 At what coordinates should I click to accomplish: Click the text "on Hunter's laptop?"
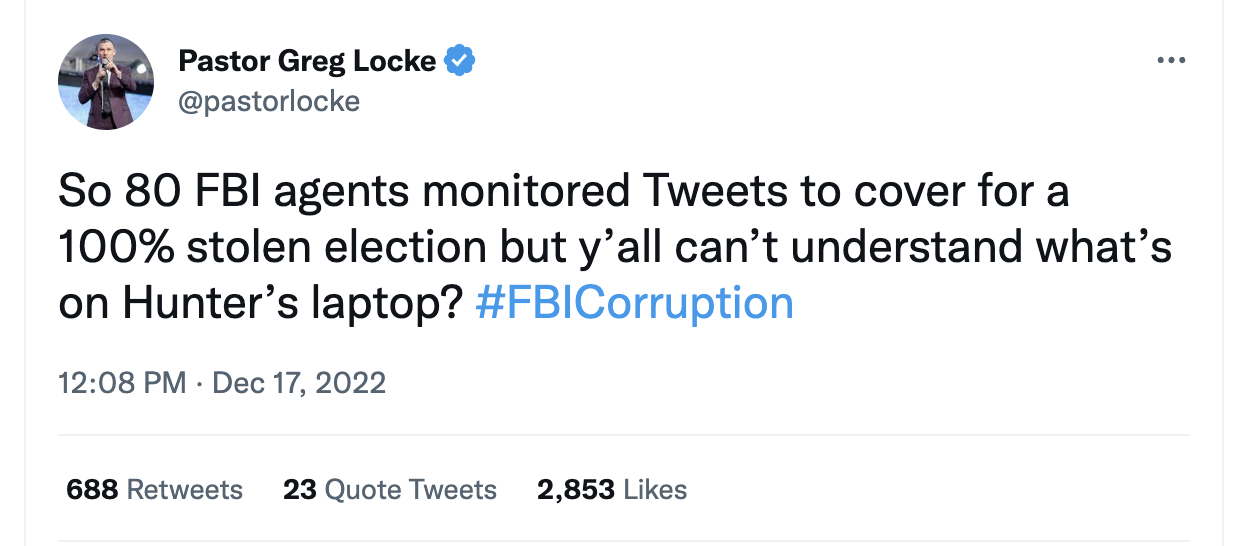(x=260, y=303)
